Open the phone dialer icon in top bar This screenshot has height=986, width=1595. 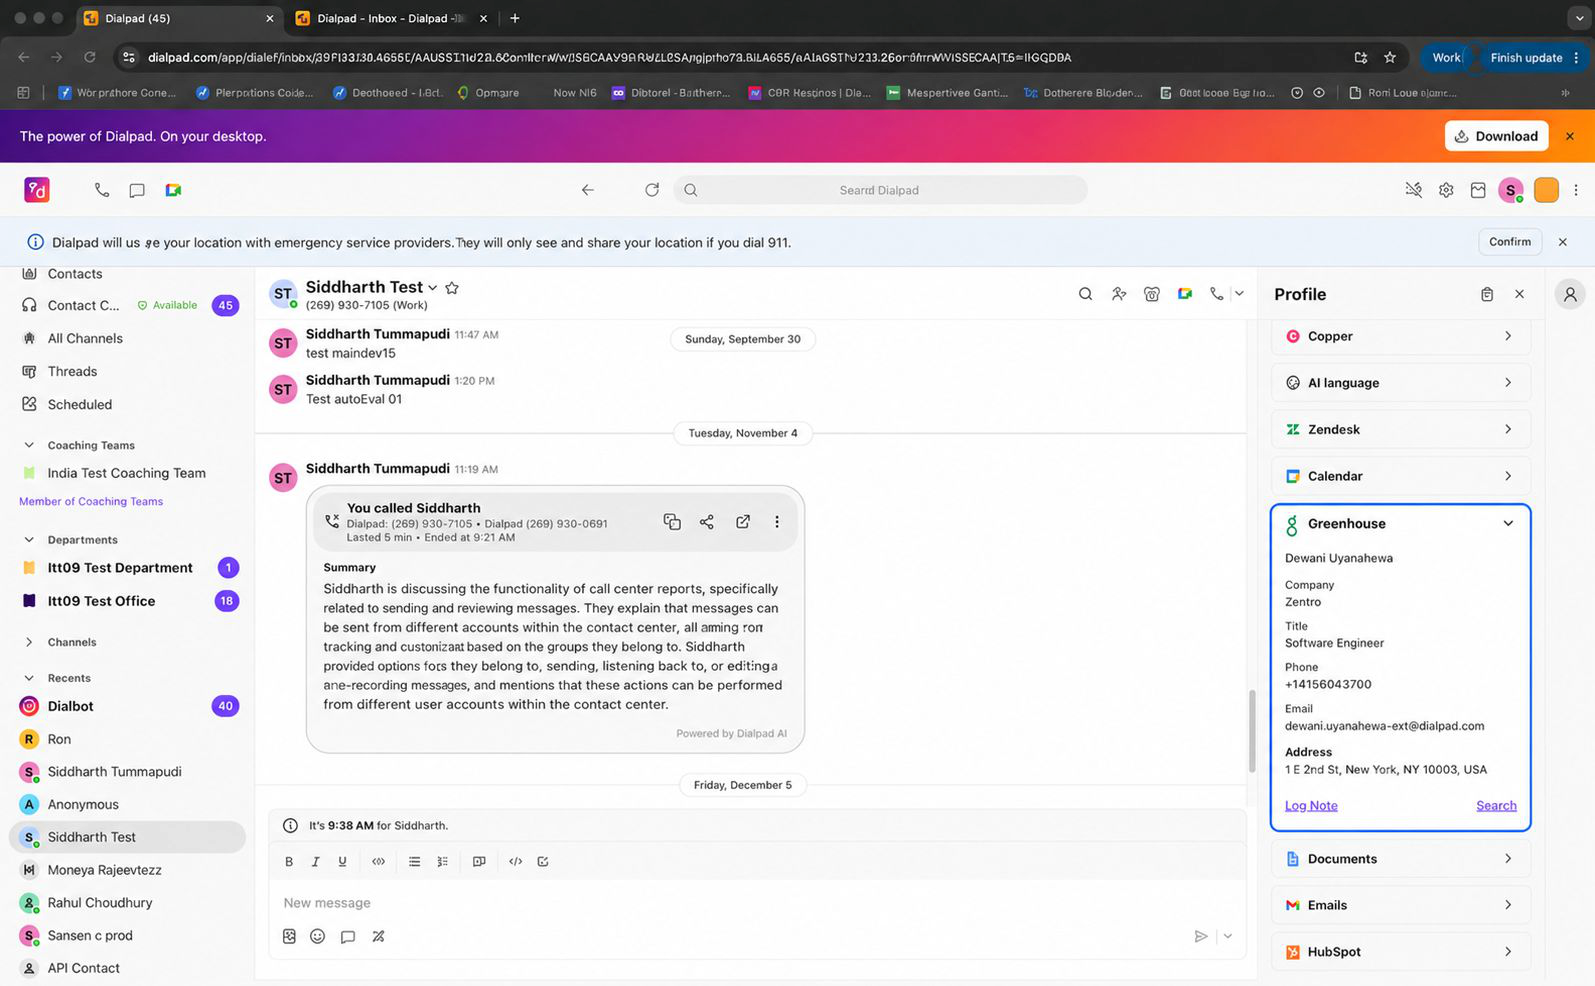click(x=102, y=190)
